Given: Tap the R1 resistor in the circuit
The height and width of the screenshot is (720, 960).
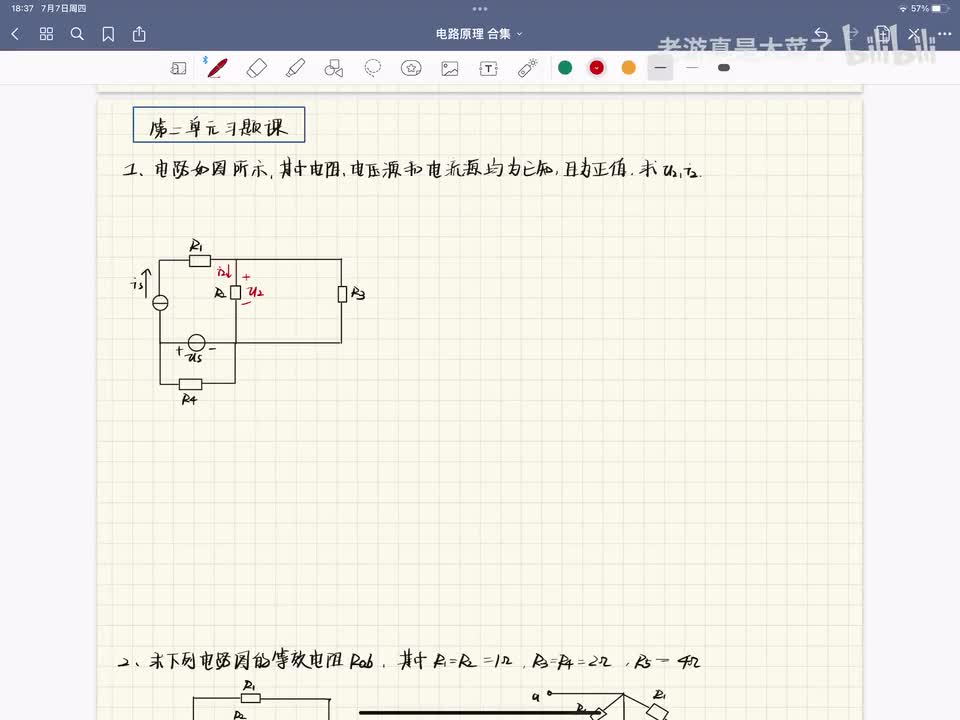Looking at the screenshot, I should click(200, 261).
